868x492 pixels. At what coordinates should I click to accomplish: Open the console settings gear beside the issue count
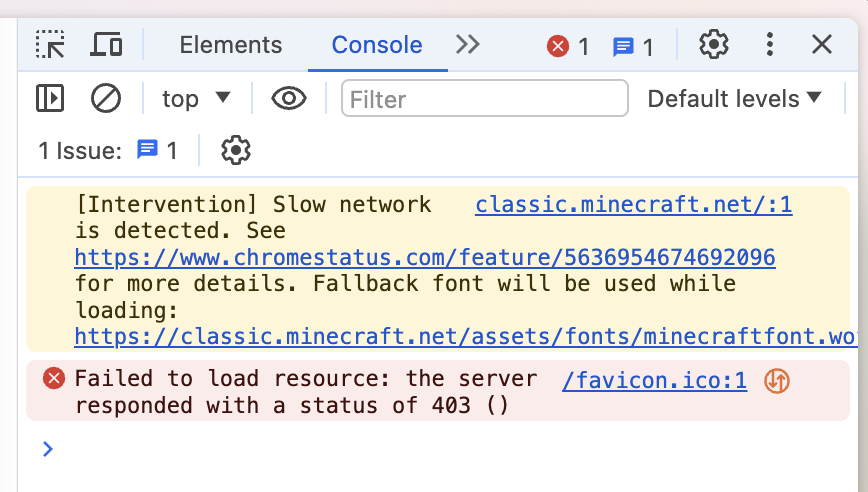235,151
